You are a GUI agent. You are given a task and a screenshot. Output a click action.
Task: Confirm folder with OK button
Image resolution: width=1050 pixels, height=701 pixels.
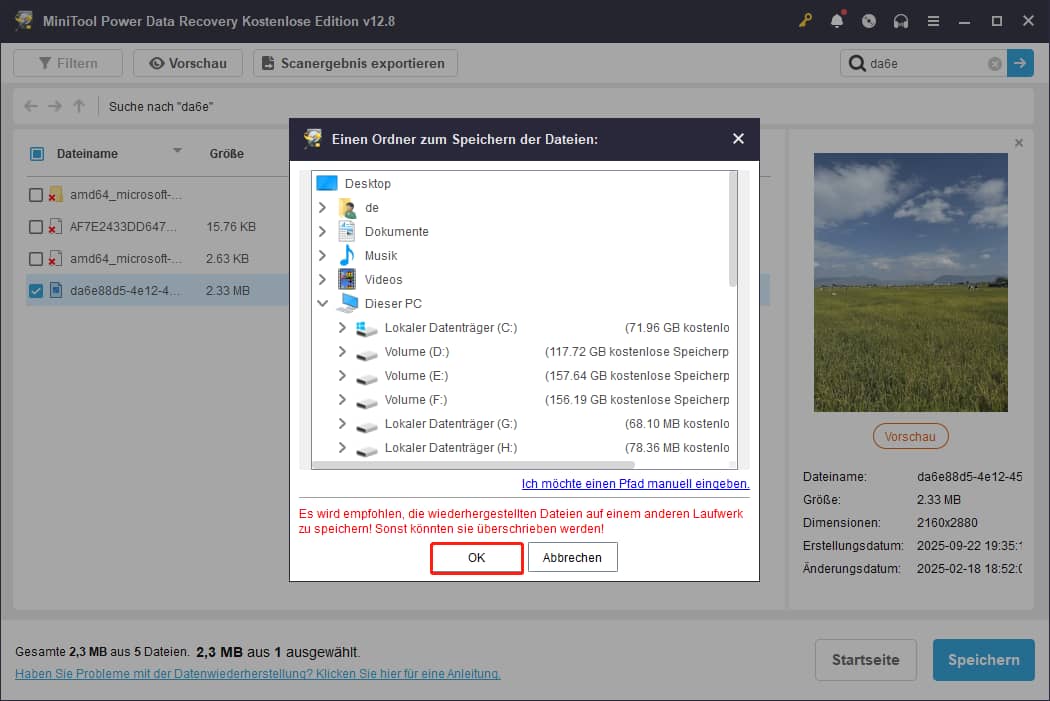click(x=476, y=558)
